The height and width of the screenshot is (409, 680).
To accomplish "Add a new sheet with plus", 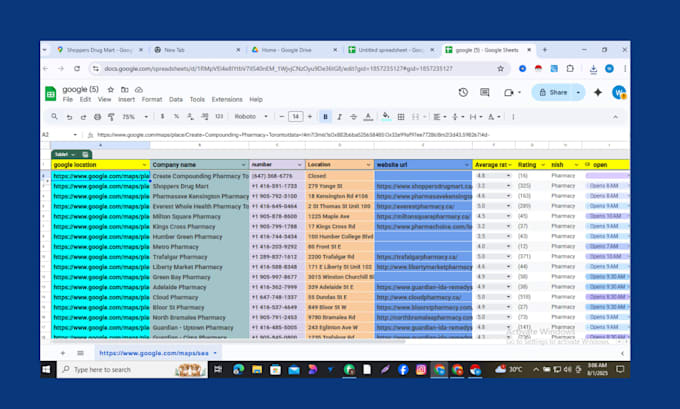I will [63, 353].
